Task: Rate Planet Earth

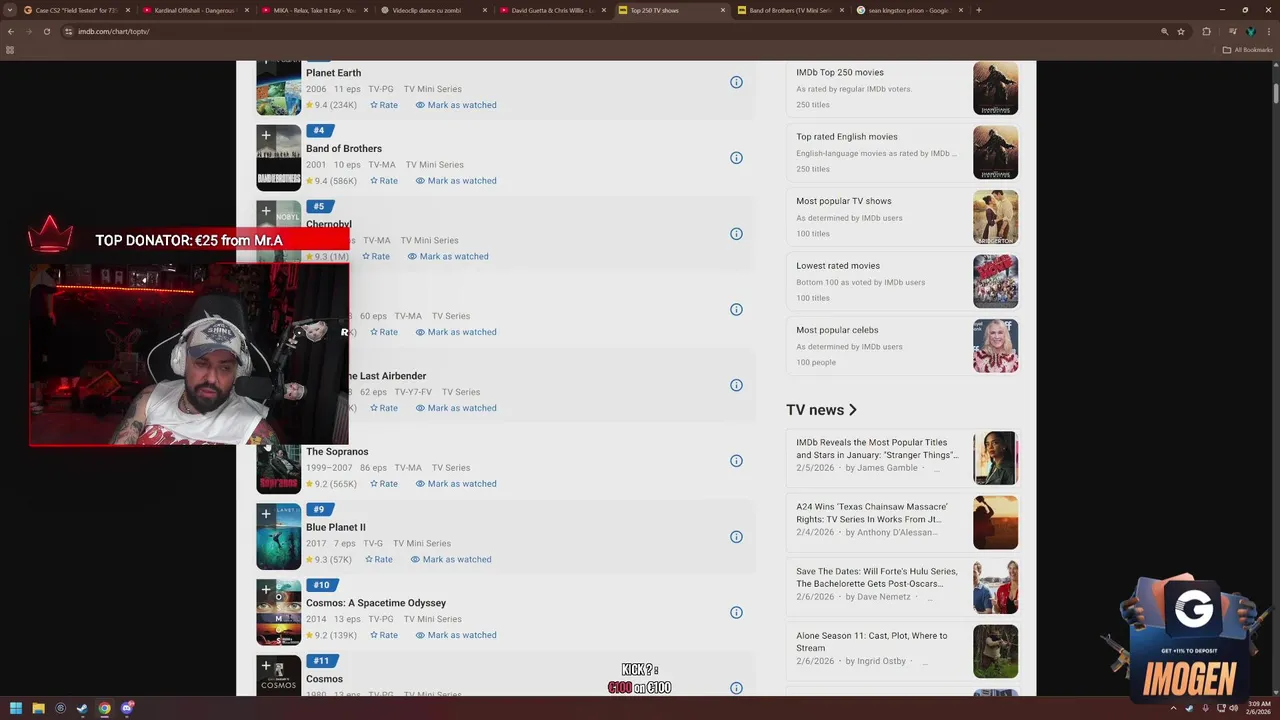Action: click(x=384, y=105)
